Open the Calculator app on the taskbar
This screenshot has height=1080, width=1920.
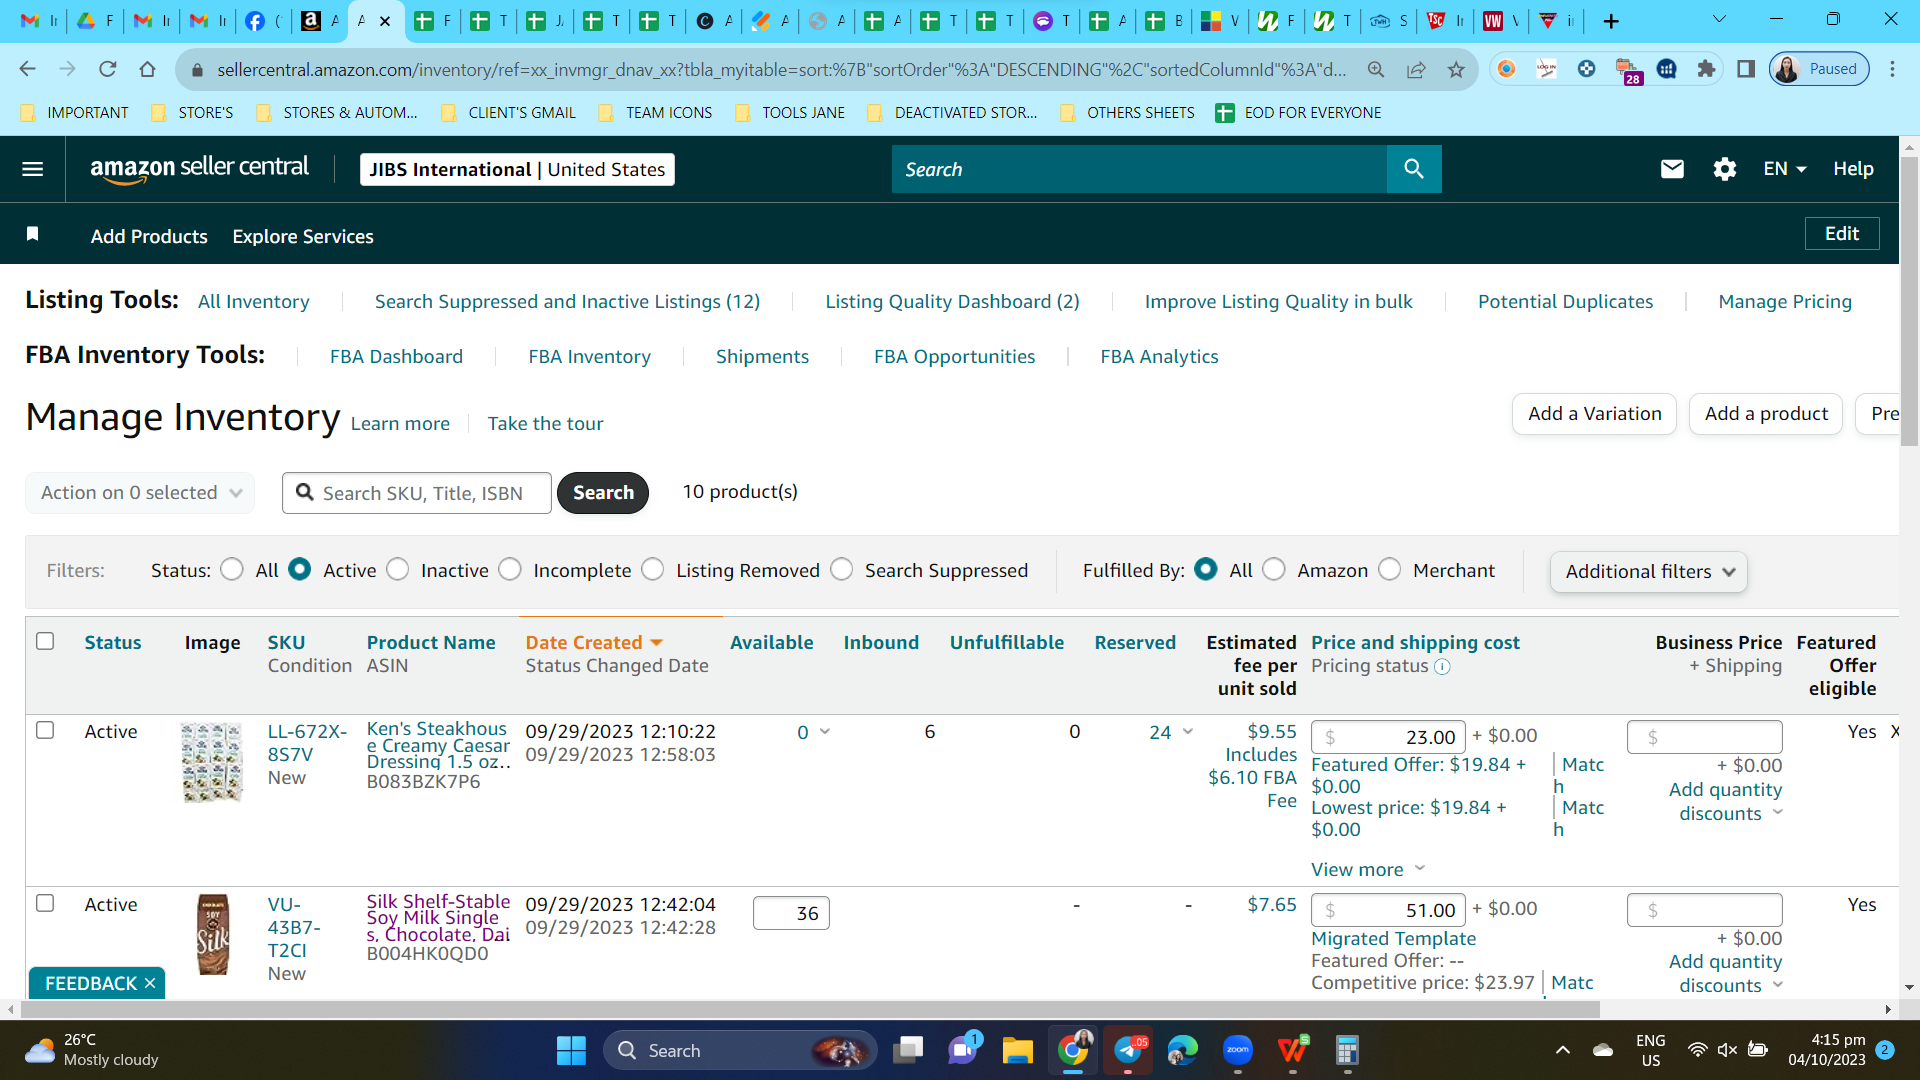(x=1347, y=1050)
